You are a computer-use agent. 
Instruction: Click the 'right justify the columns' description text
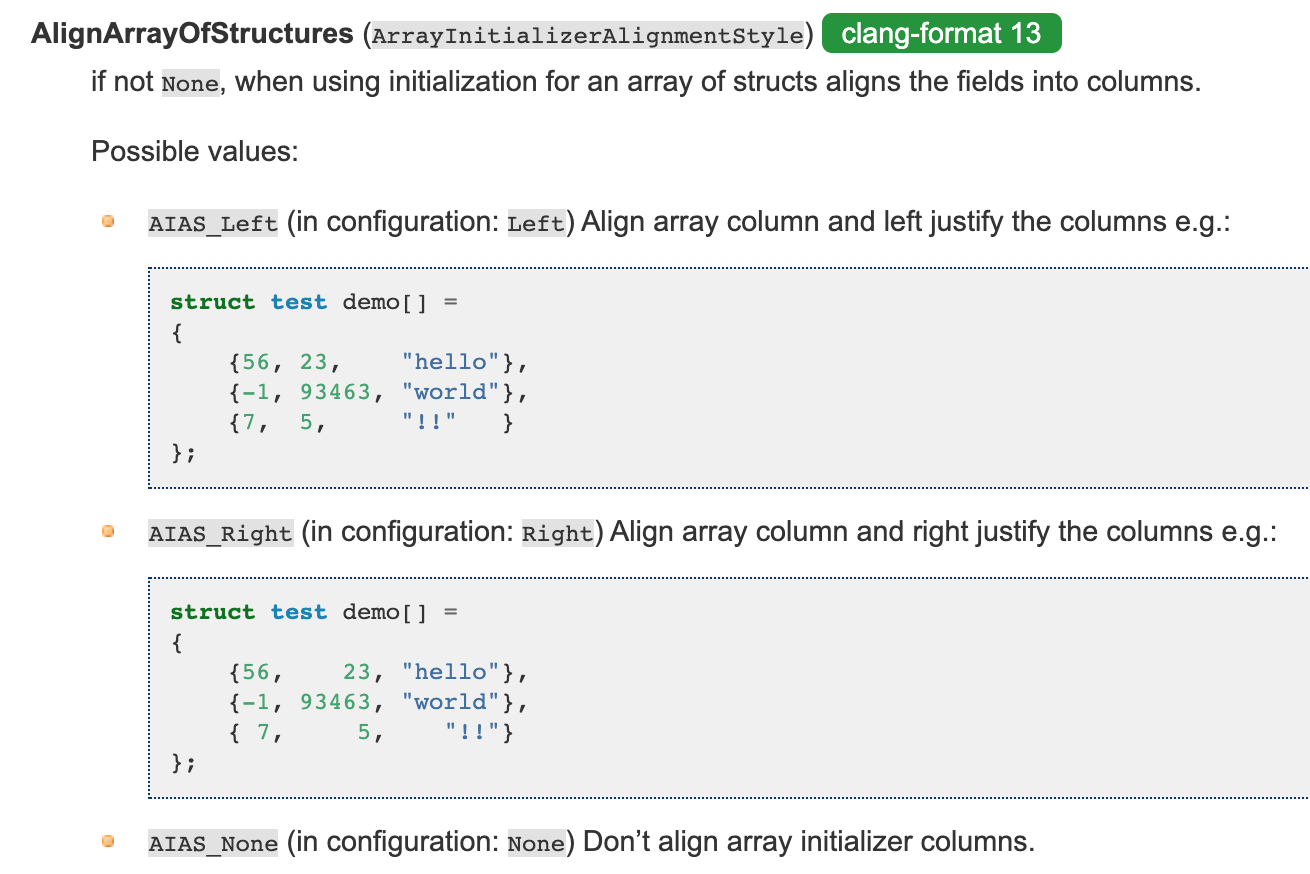tap(1063, 531)
